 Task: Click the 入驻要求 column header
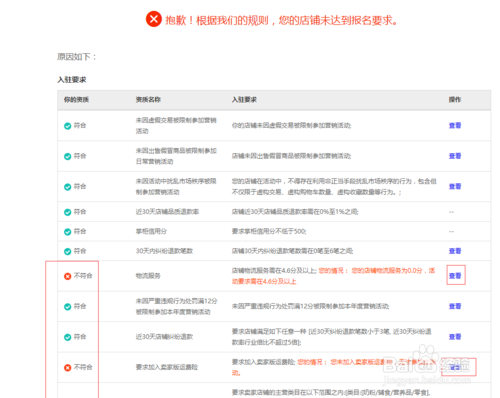pos(244,100)
